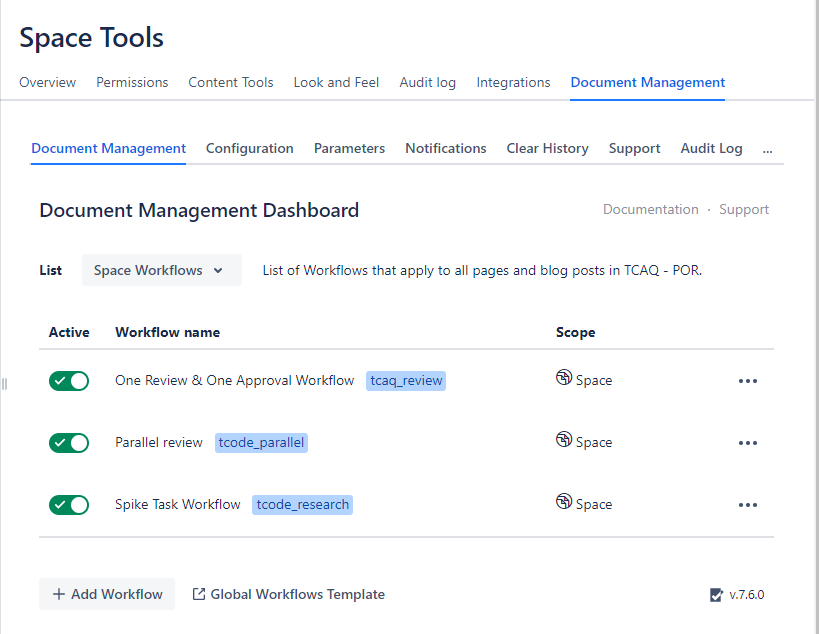Go to the Overview tab
819x634 pixels.
[48, 83]
